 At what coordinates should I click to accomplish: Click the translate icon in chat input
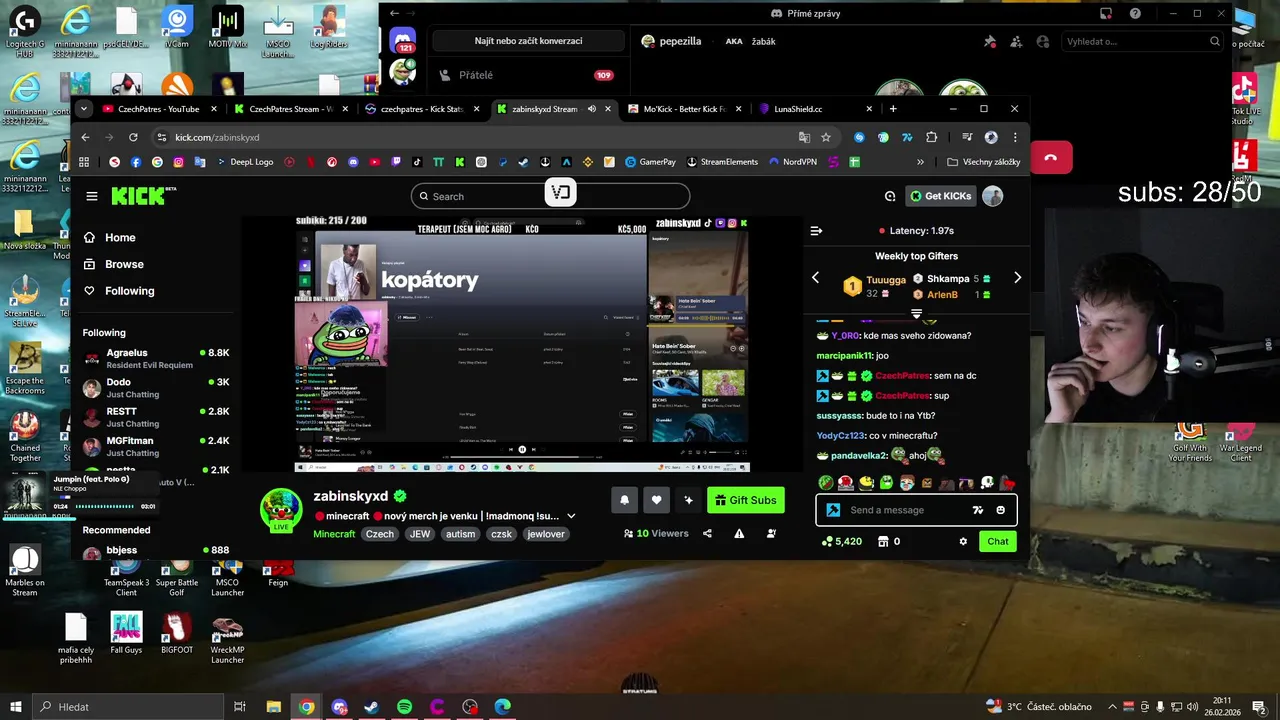(978, 510)
